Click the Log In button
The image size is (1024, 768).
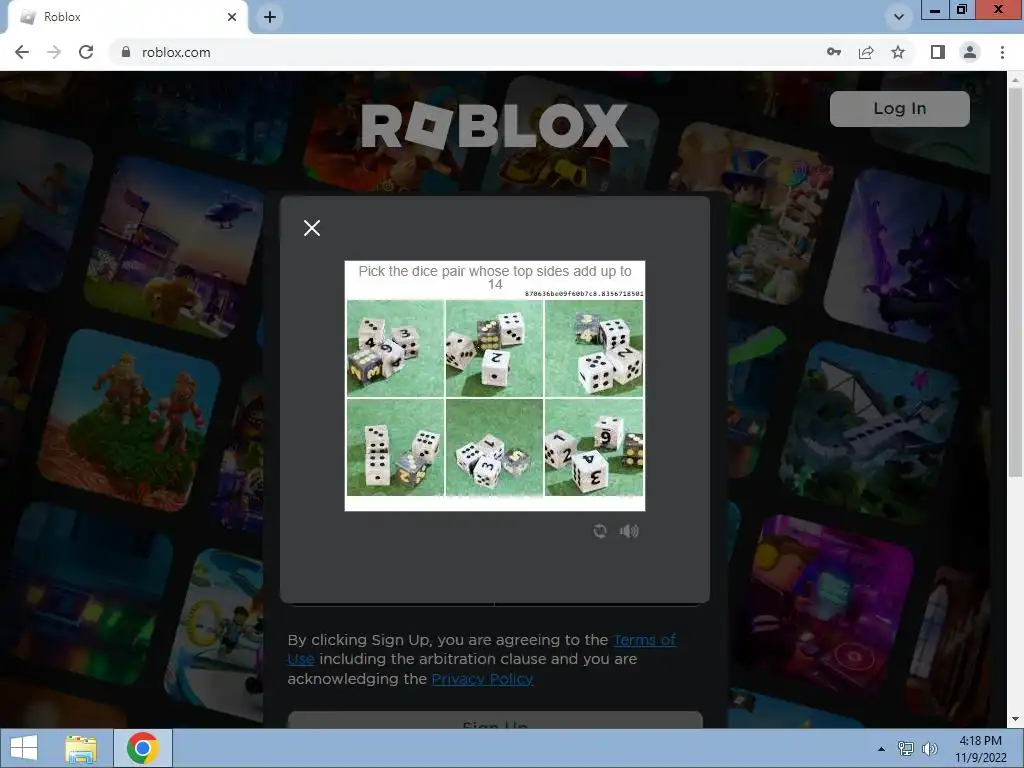click(899, 108)
